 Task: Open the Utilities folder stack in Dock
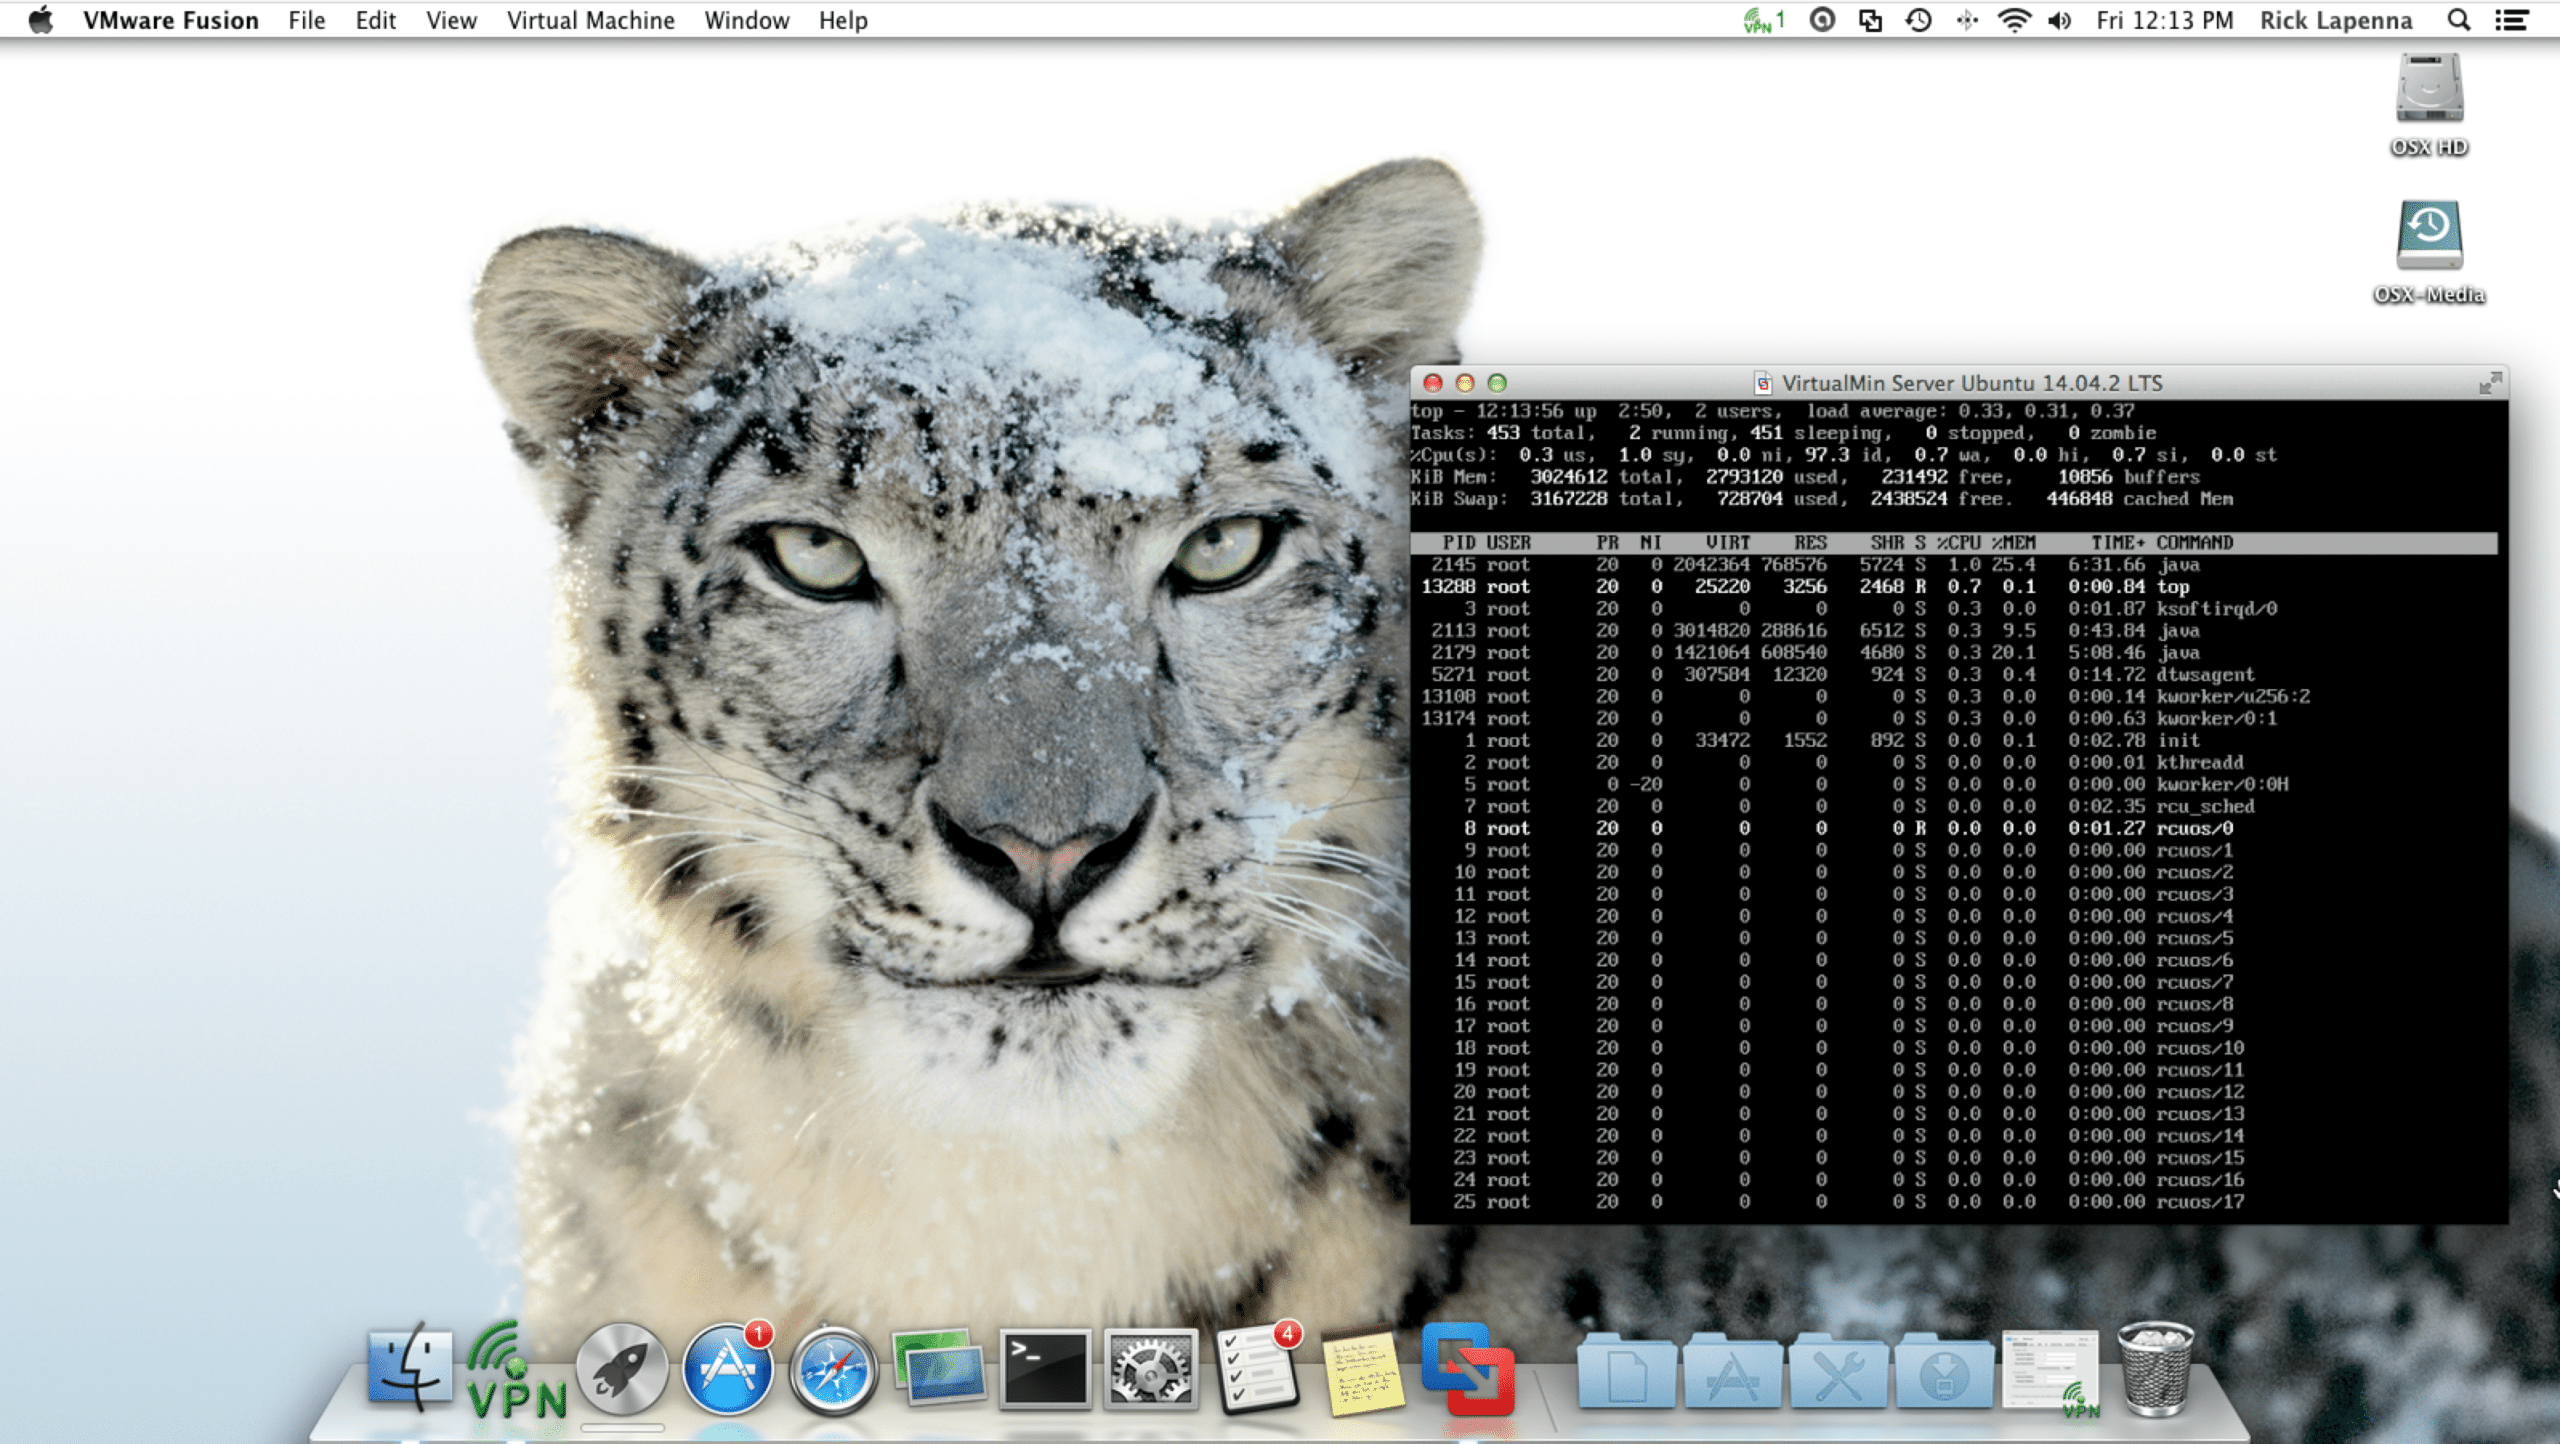click(x=1838, y=1372)
